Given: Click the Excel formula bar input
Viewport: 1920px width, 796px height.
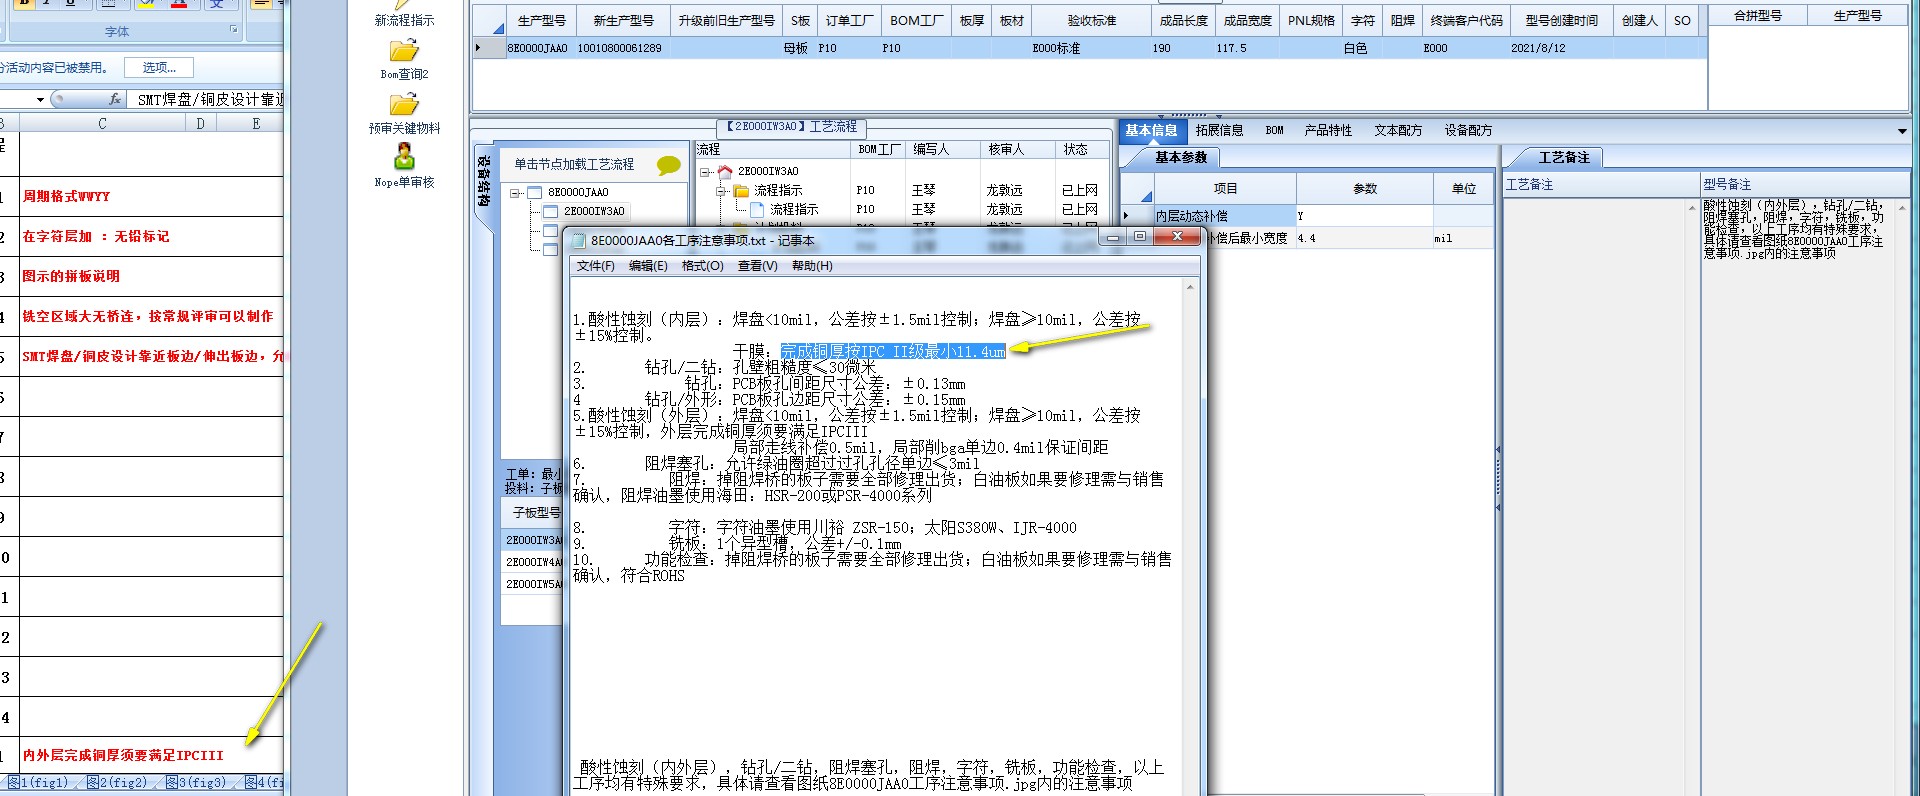Looking at the screenshot, I should coord(208,100).
